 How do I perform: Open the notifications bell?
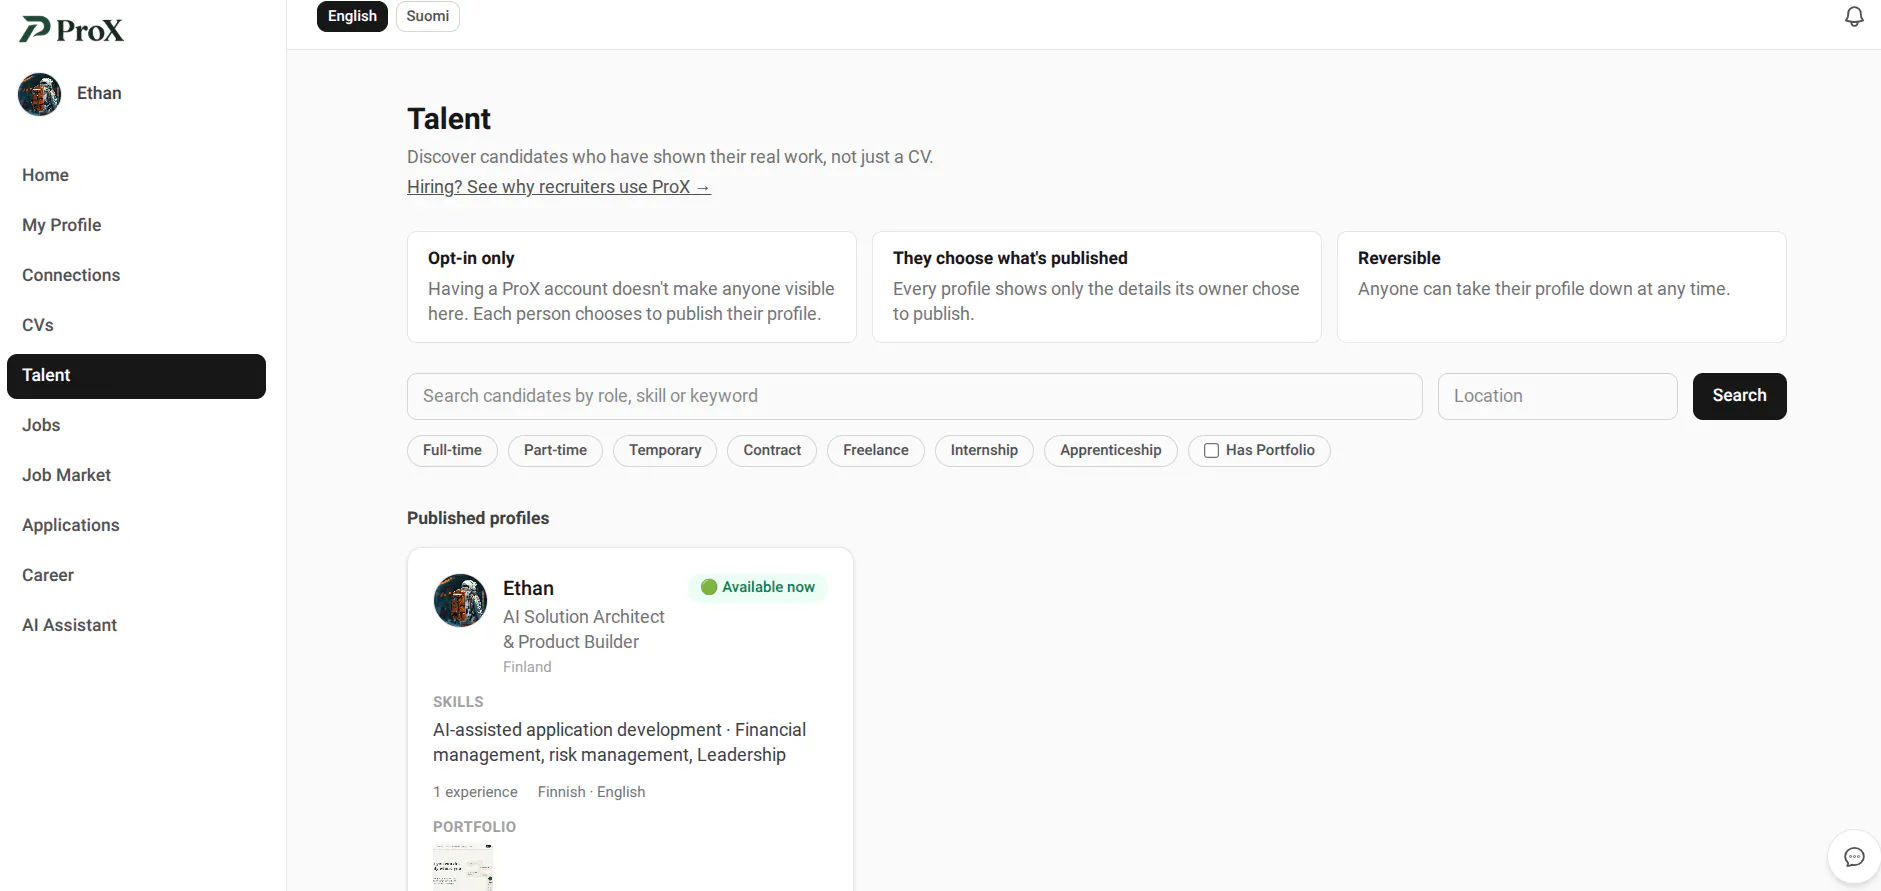1854,16
